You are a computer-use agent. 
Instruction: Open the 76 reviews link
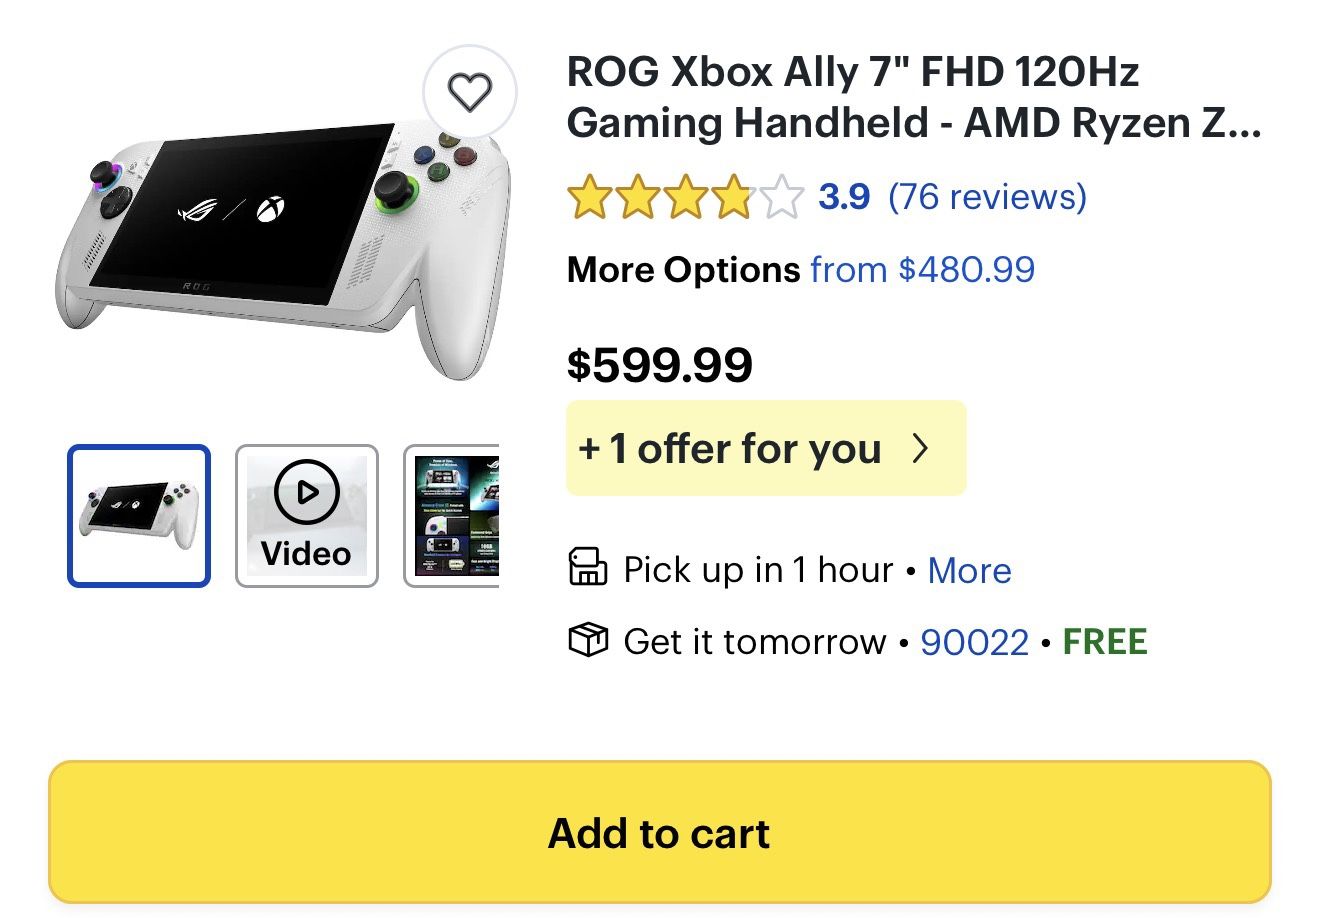click(987, 197)
